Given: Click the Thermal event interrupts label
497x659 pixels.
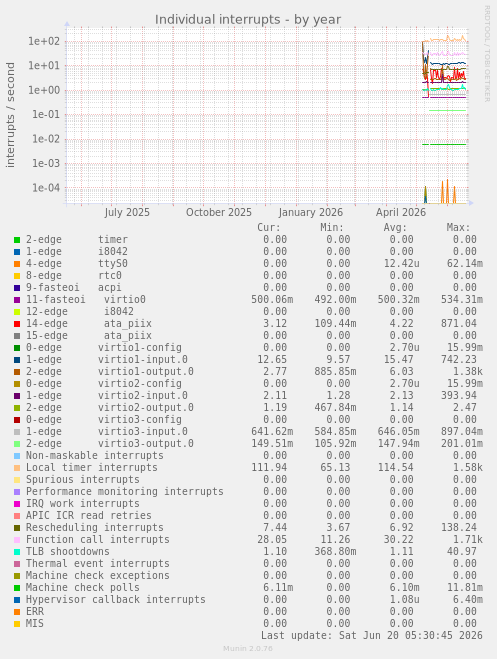Looking at the screenshot, I should click(97, 564).
